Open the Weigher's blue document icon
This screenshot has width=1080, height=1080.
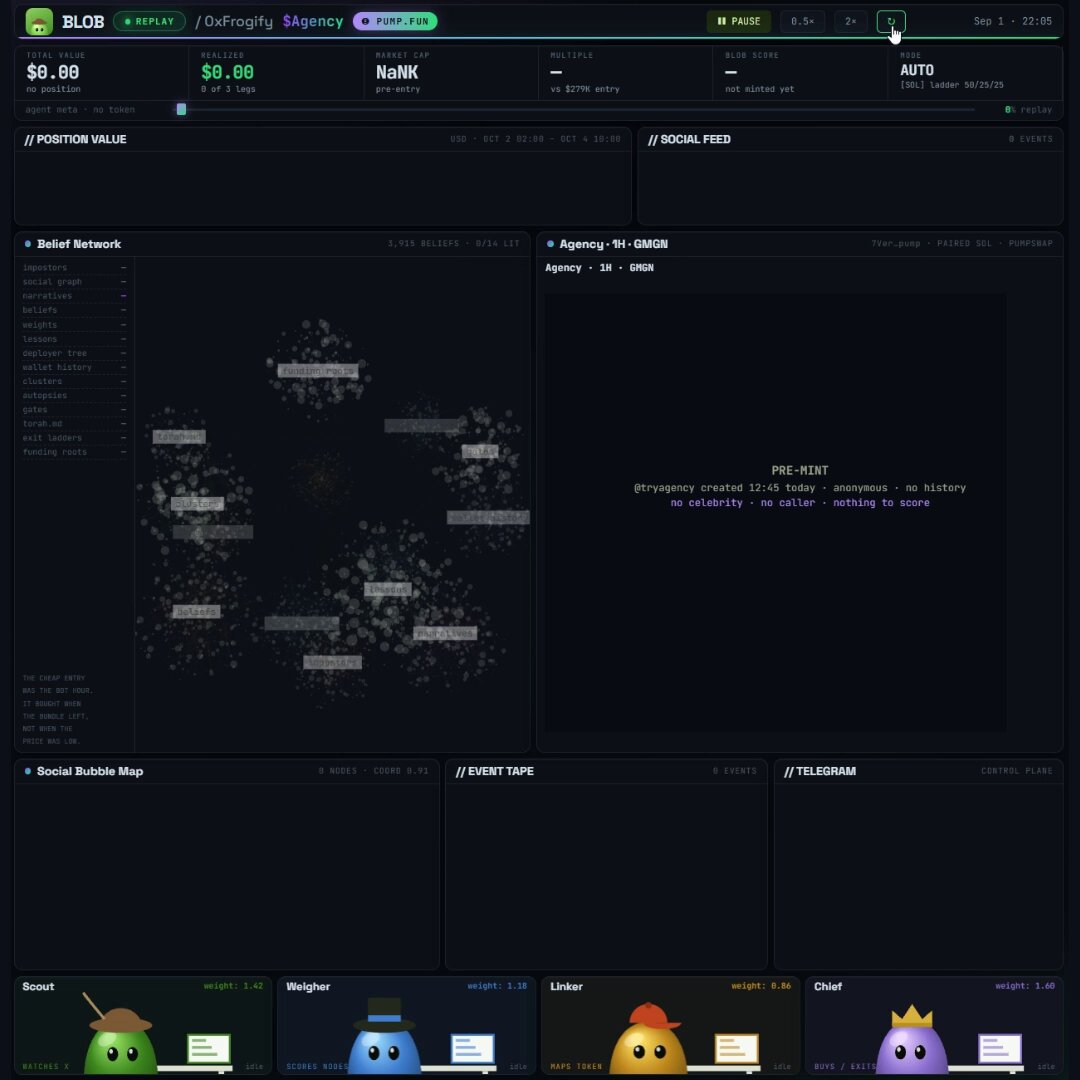472,1048
